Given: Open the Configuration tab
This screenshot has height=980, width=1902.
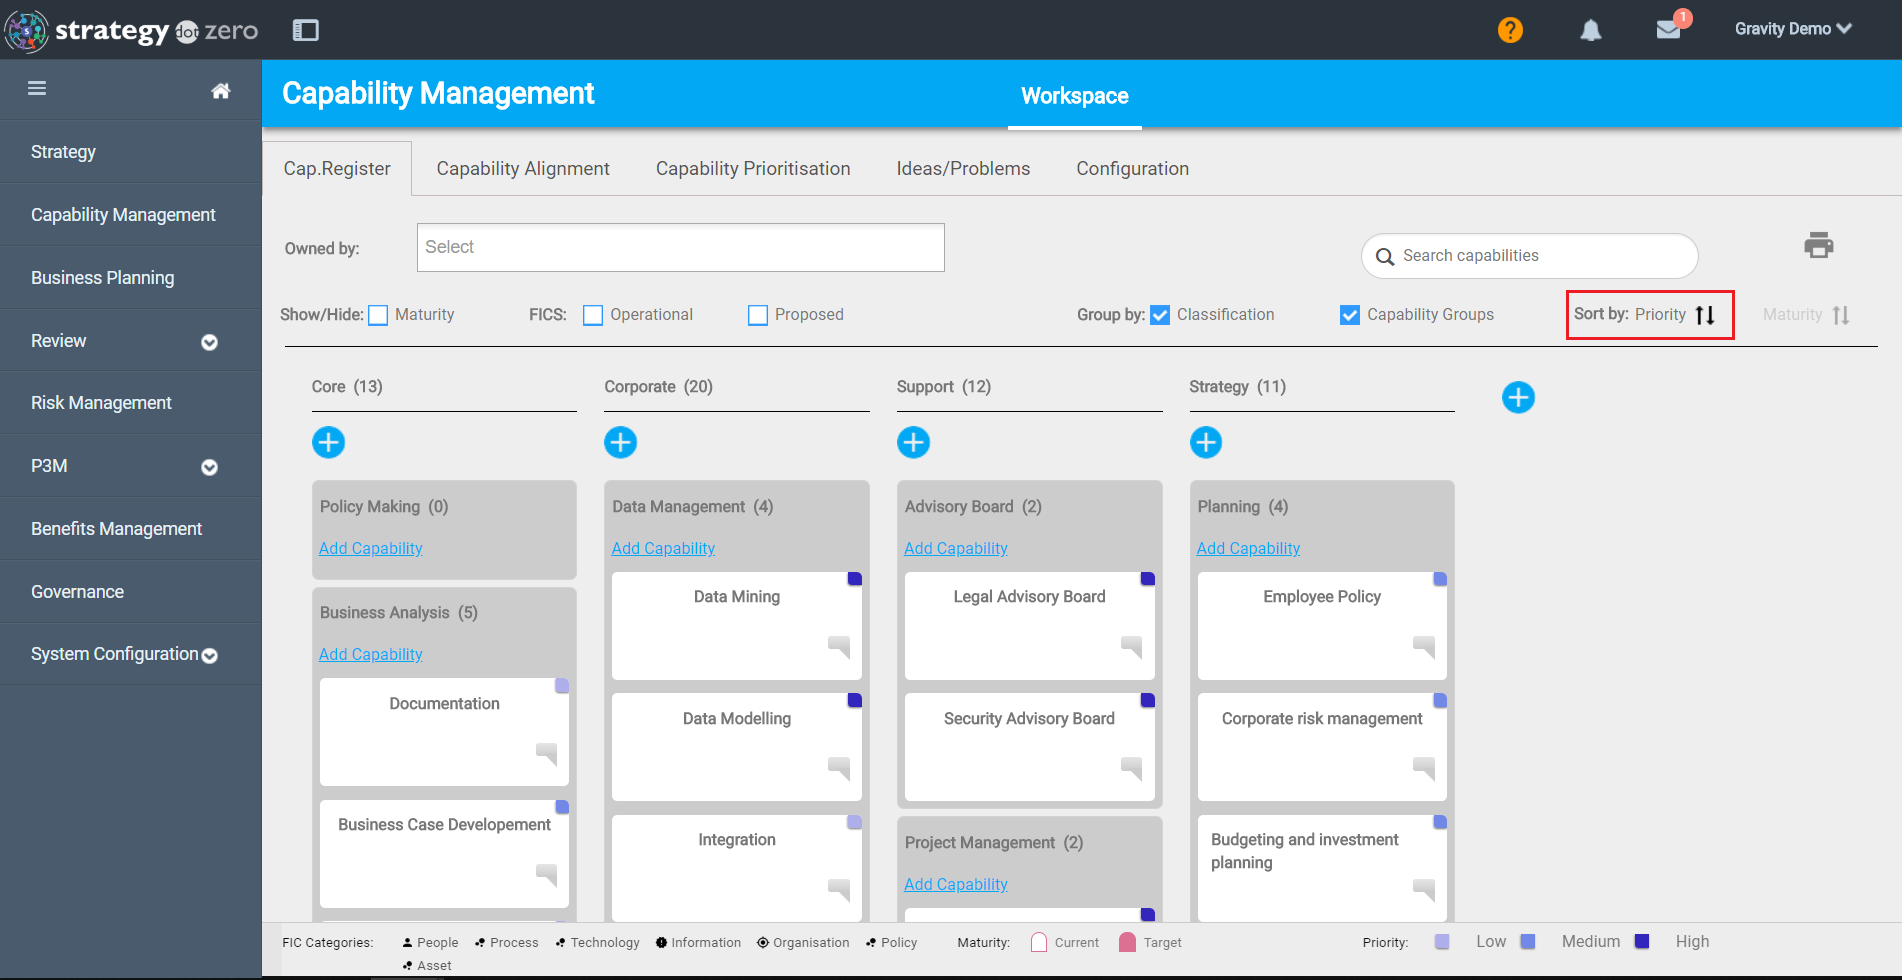Looking at the screenshot, I should pos(1133,169).
